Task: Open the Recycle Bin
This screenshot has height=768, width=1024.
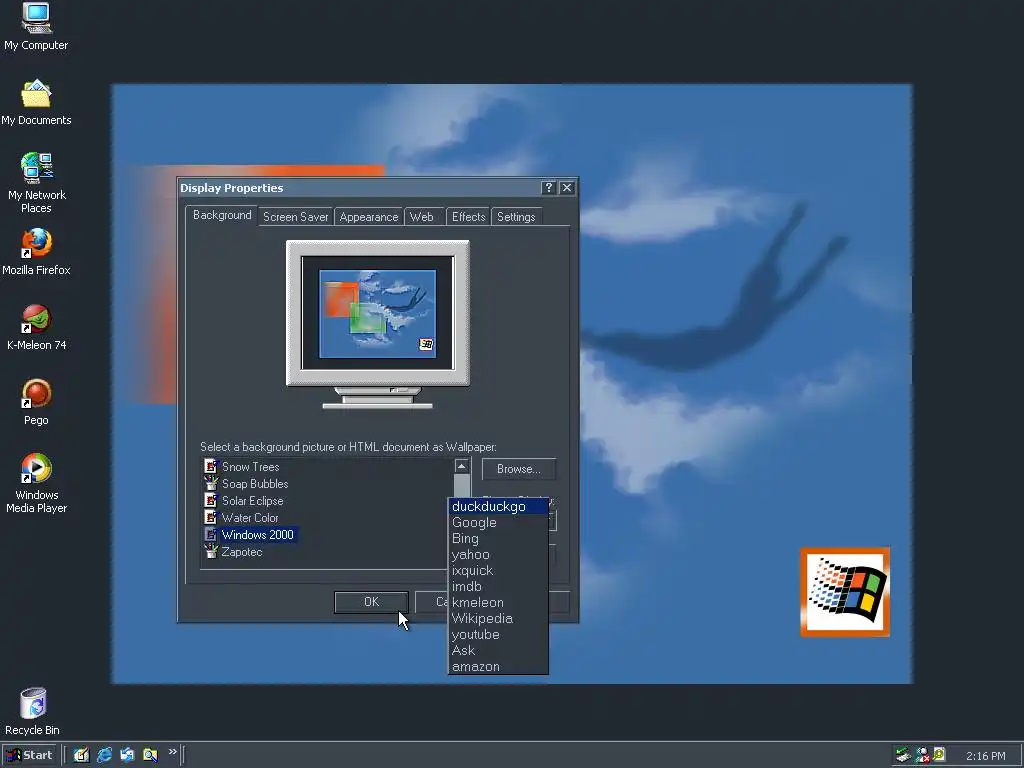Action: click(x=33, y=711)
